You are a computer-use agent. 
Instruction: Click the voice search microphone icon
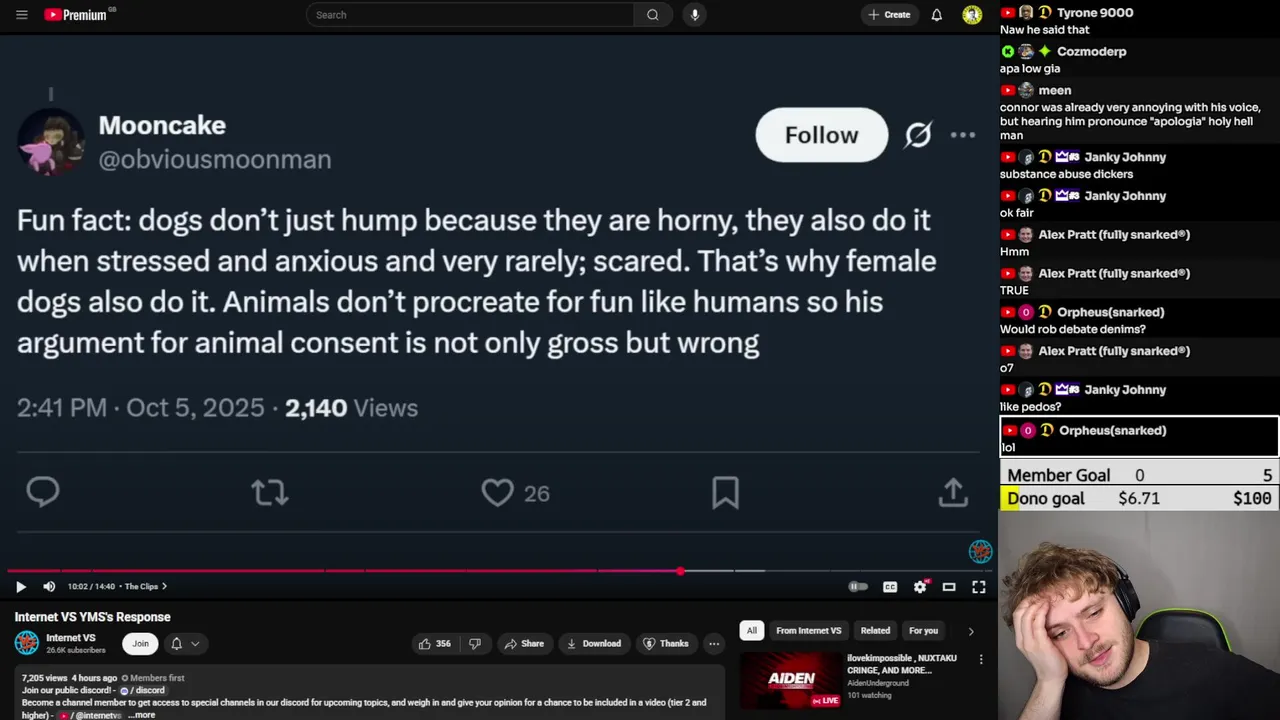click(x=694, y=15)
